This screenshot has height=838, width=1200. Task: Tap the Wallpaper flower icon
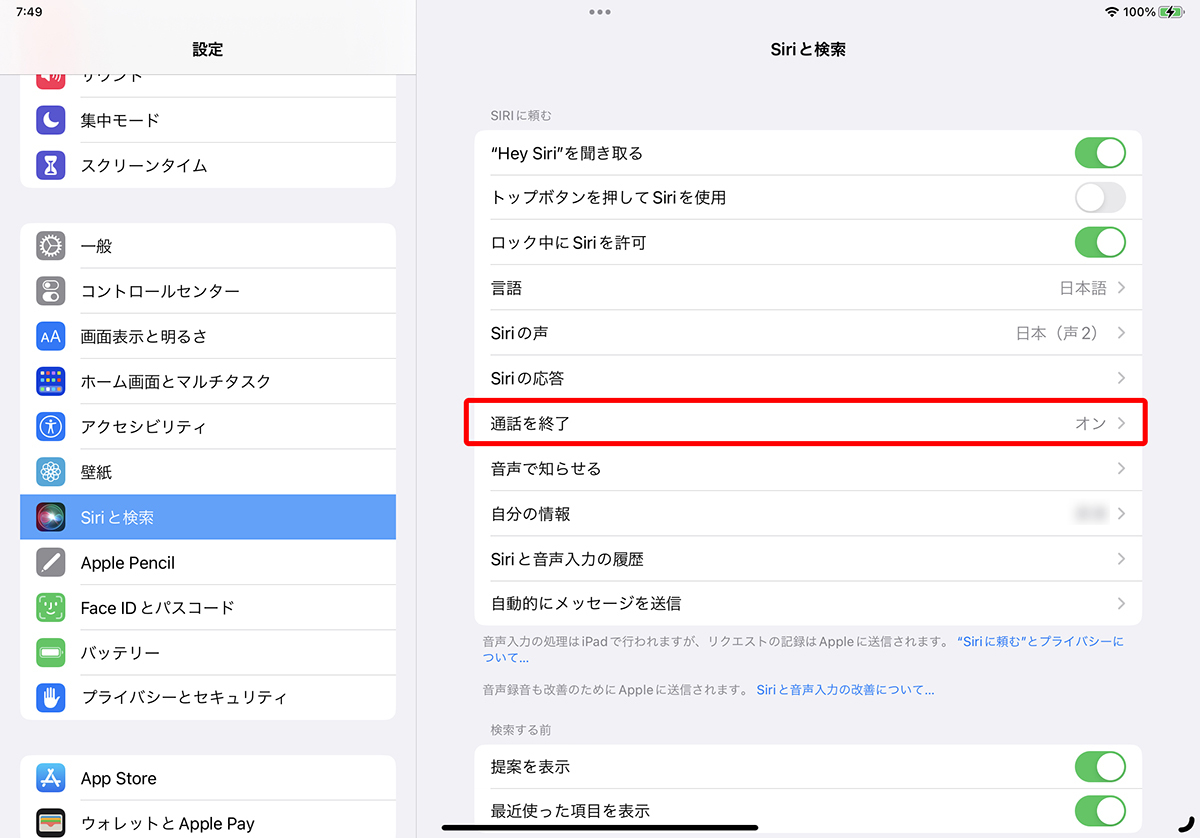[51, 472]
